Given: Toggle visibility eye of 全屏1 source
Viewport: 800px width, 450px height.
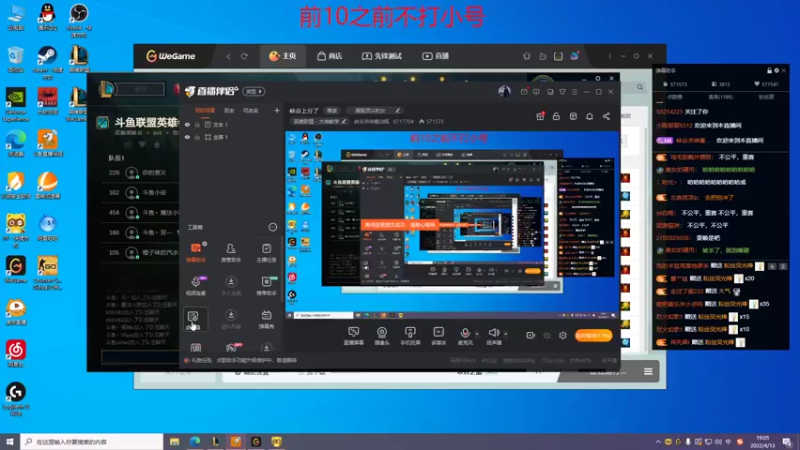Looking at the screenshot, I should (187, 137).
